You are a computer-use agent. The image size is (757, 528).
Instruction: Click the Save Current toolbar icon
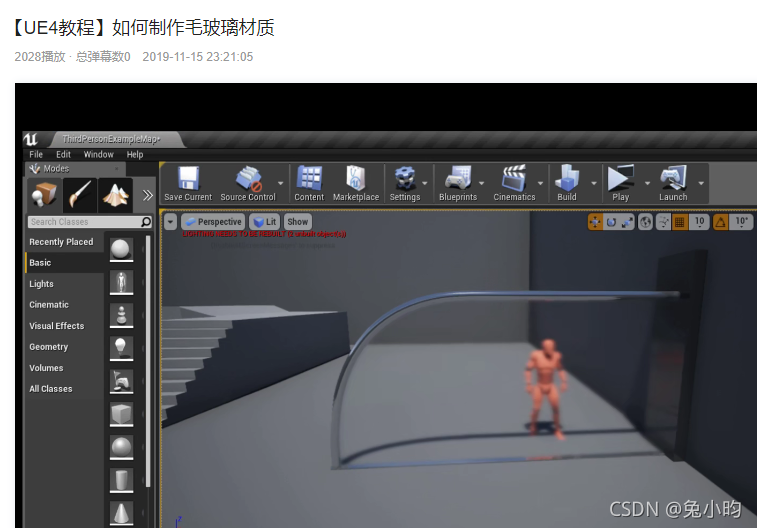click(x=188, y=183)
